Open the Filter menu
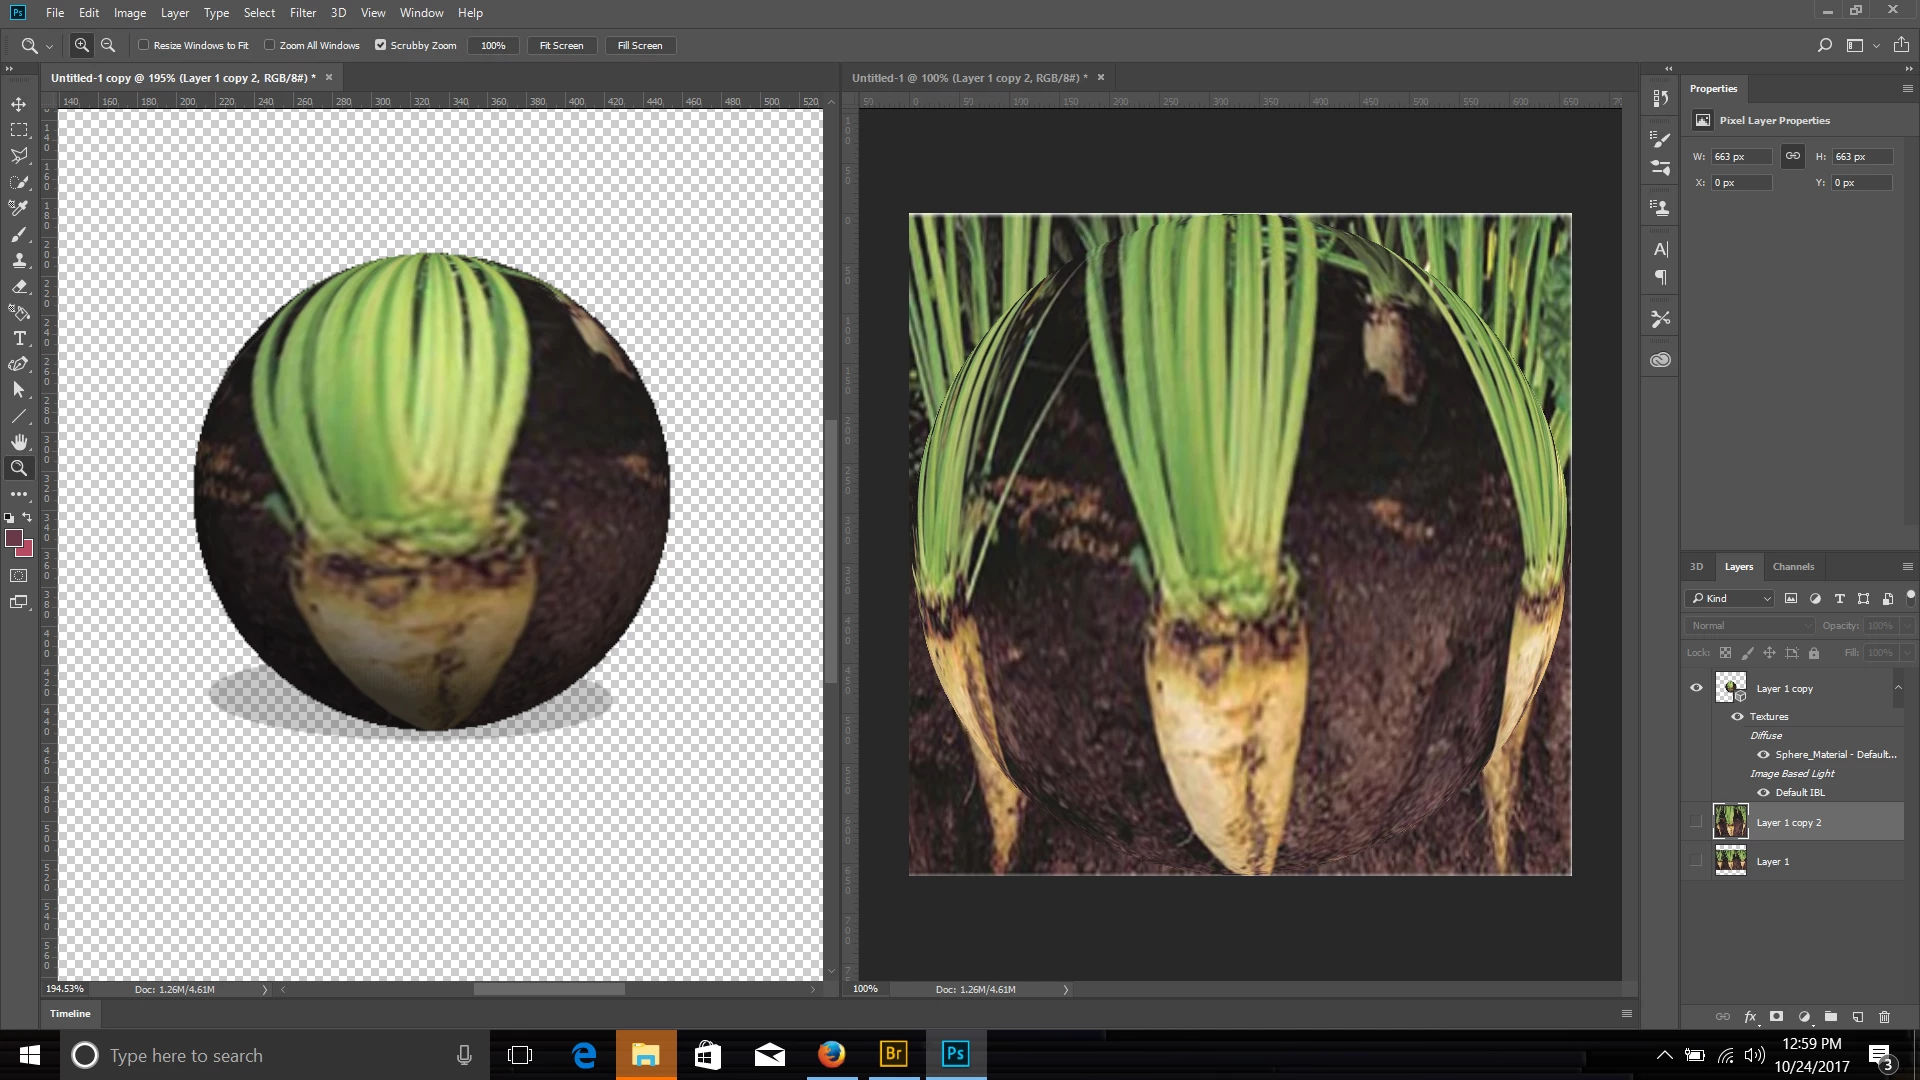Image resolution: width=1920 pixels, height=1080 pixels. pyautogui.click(x=302, y=13)
